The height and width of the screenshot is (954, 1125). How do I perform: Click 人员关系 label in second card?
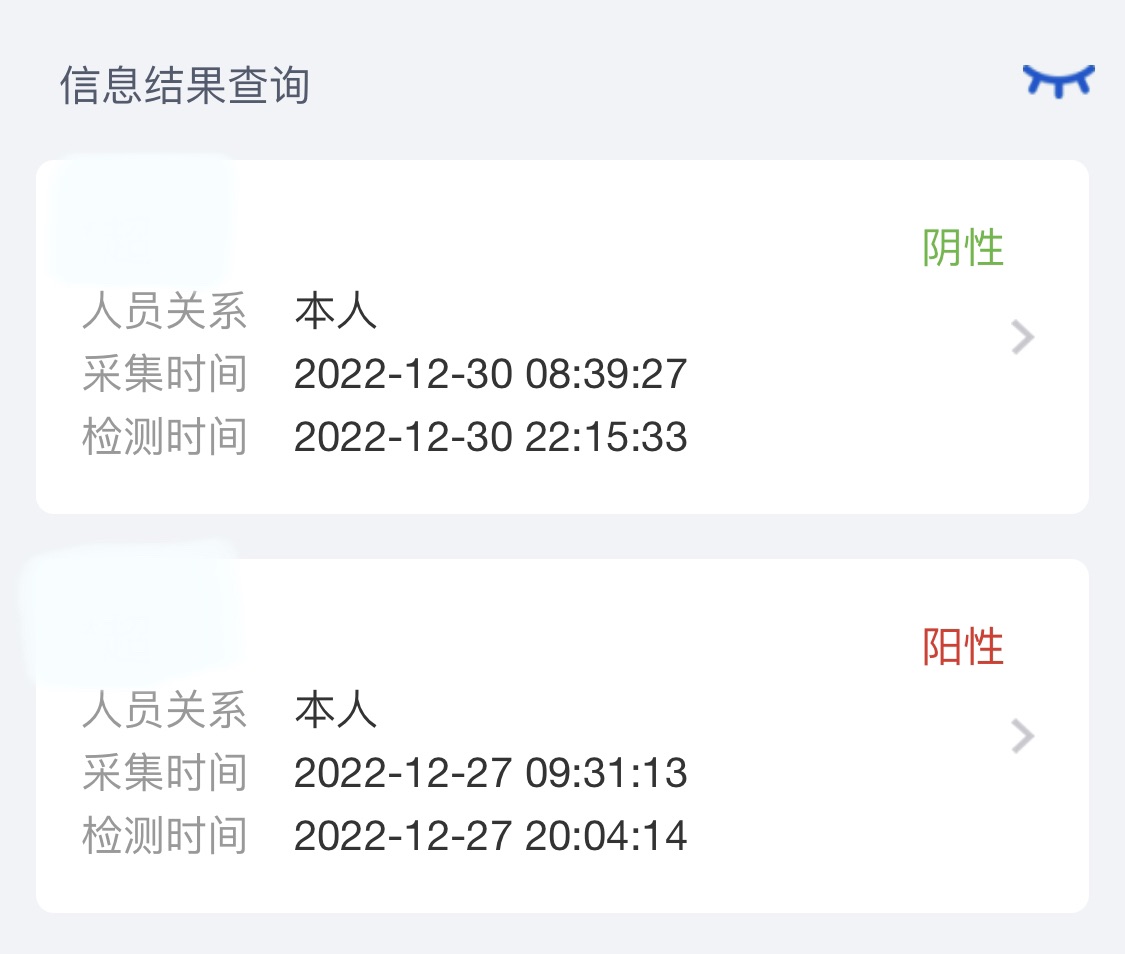(x=165, y=711)
